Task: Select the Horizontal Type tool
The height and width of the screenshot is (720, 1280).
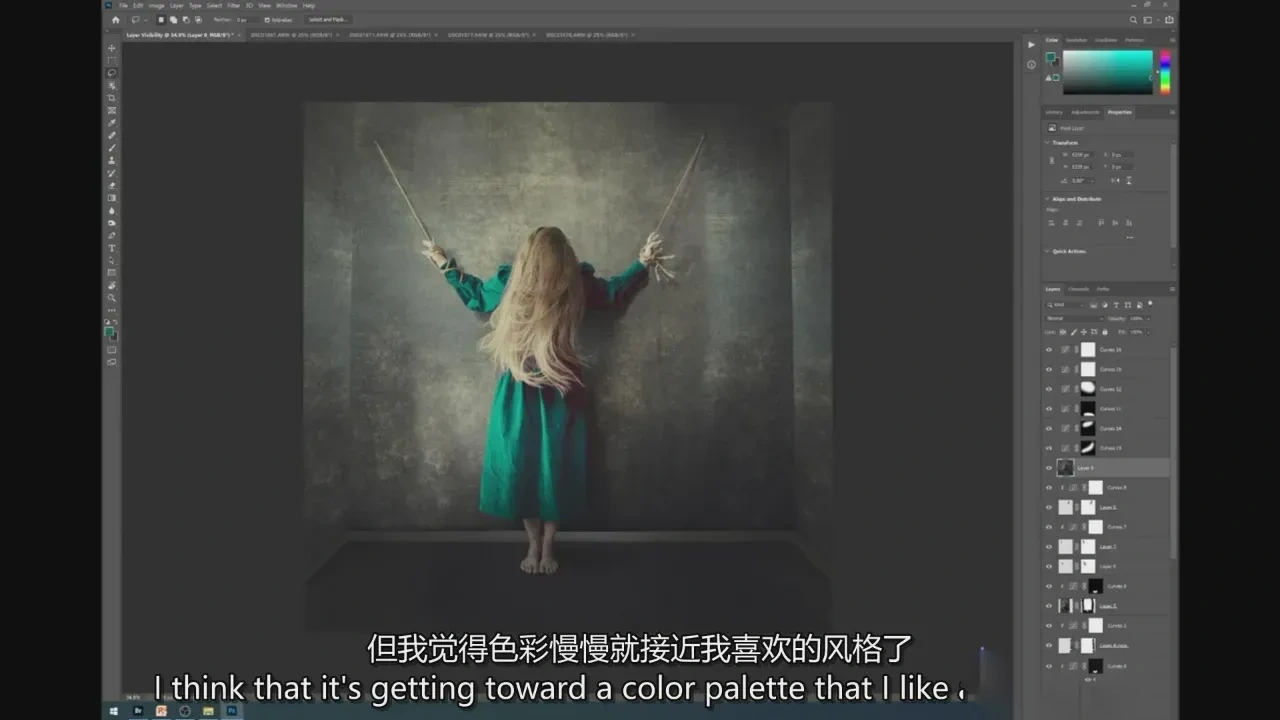Action: pos(112,248)
